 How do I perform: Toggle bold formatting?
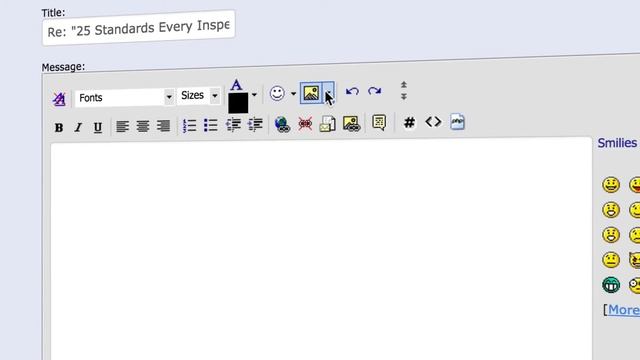tap(59, 128)
